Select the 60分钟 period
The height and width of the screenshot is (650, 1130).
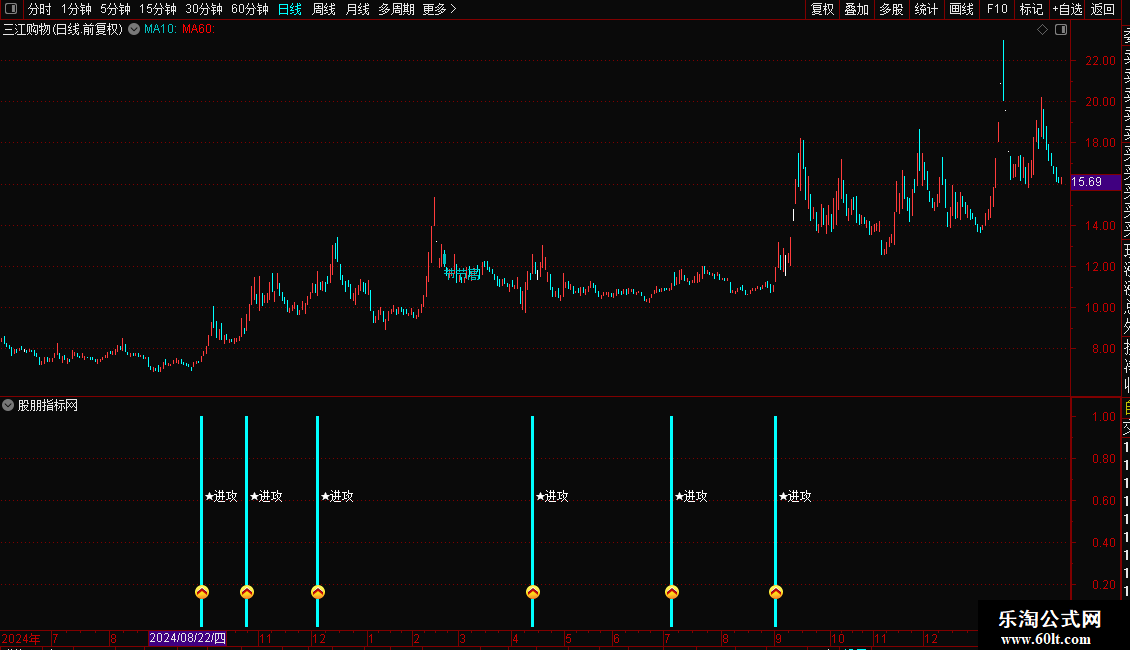pos(249,9)
